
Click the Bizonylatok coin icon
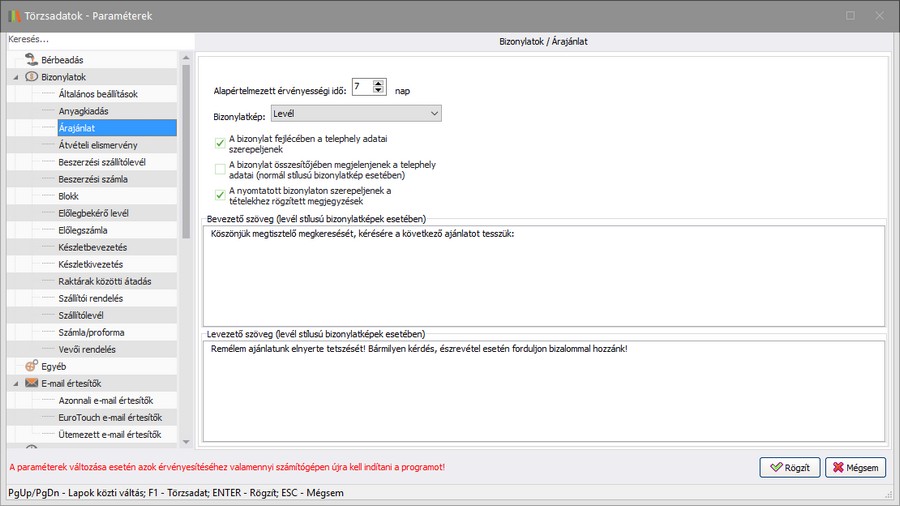pyautogui.click(x=31, y=76)
